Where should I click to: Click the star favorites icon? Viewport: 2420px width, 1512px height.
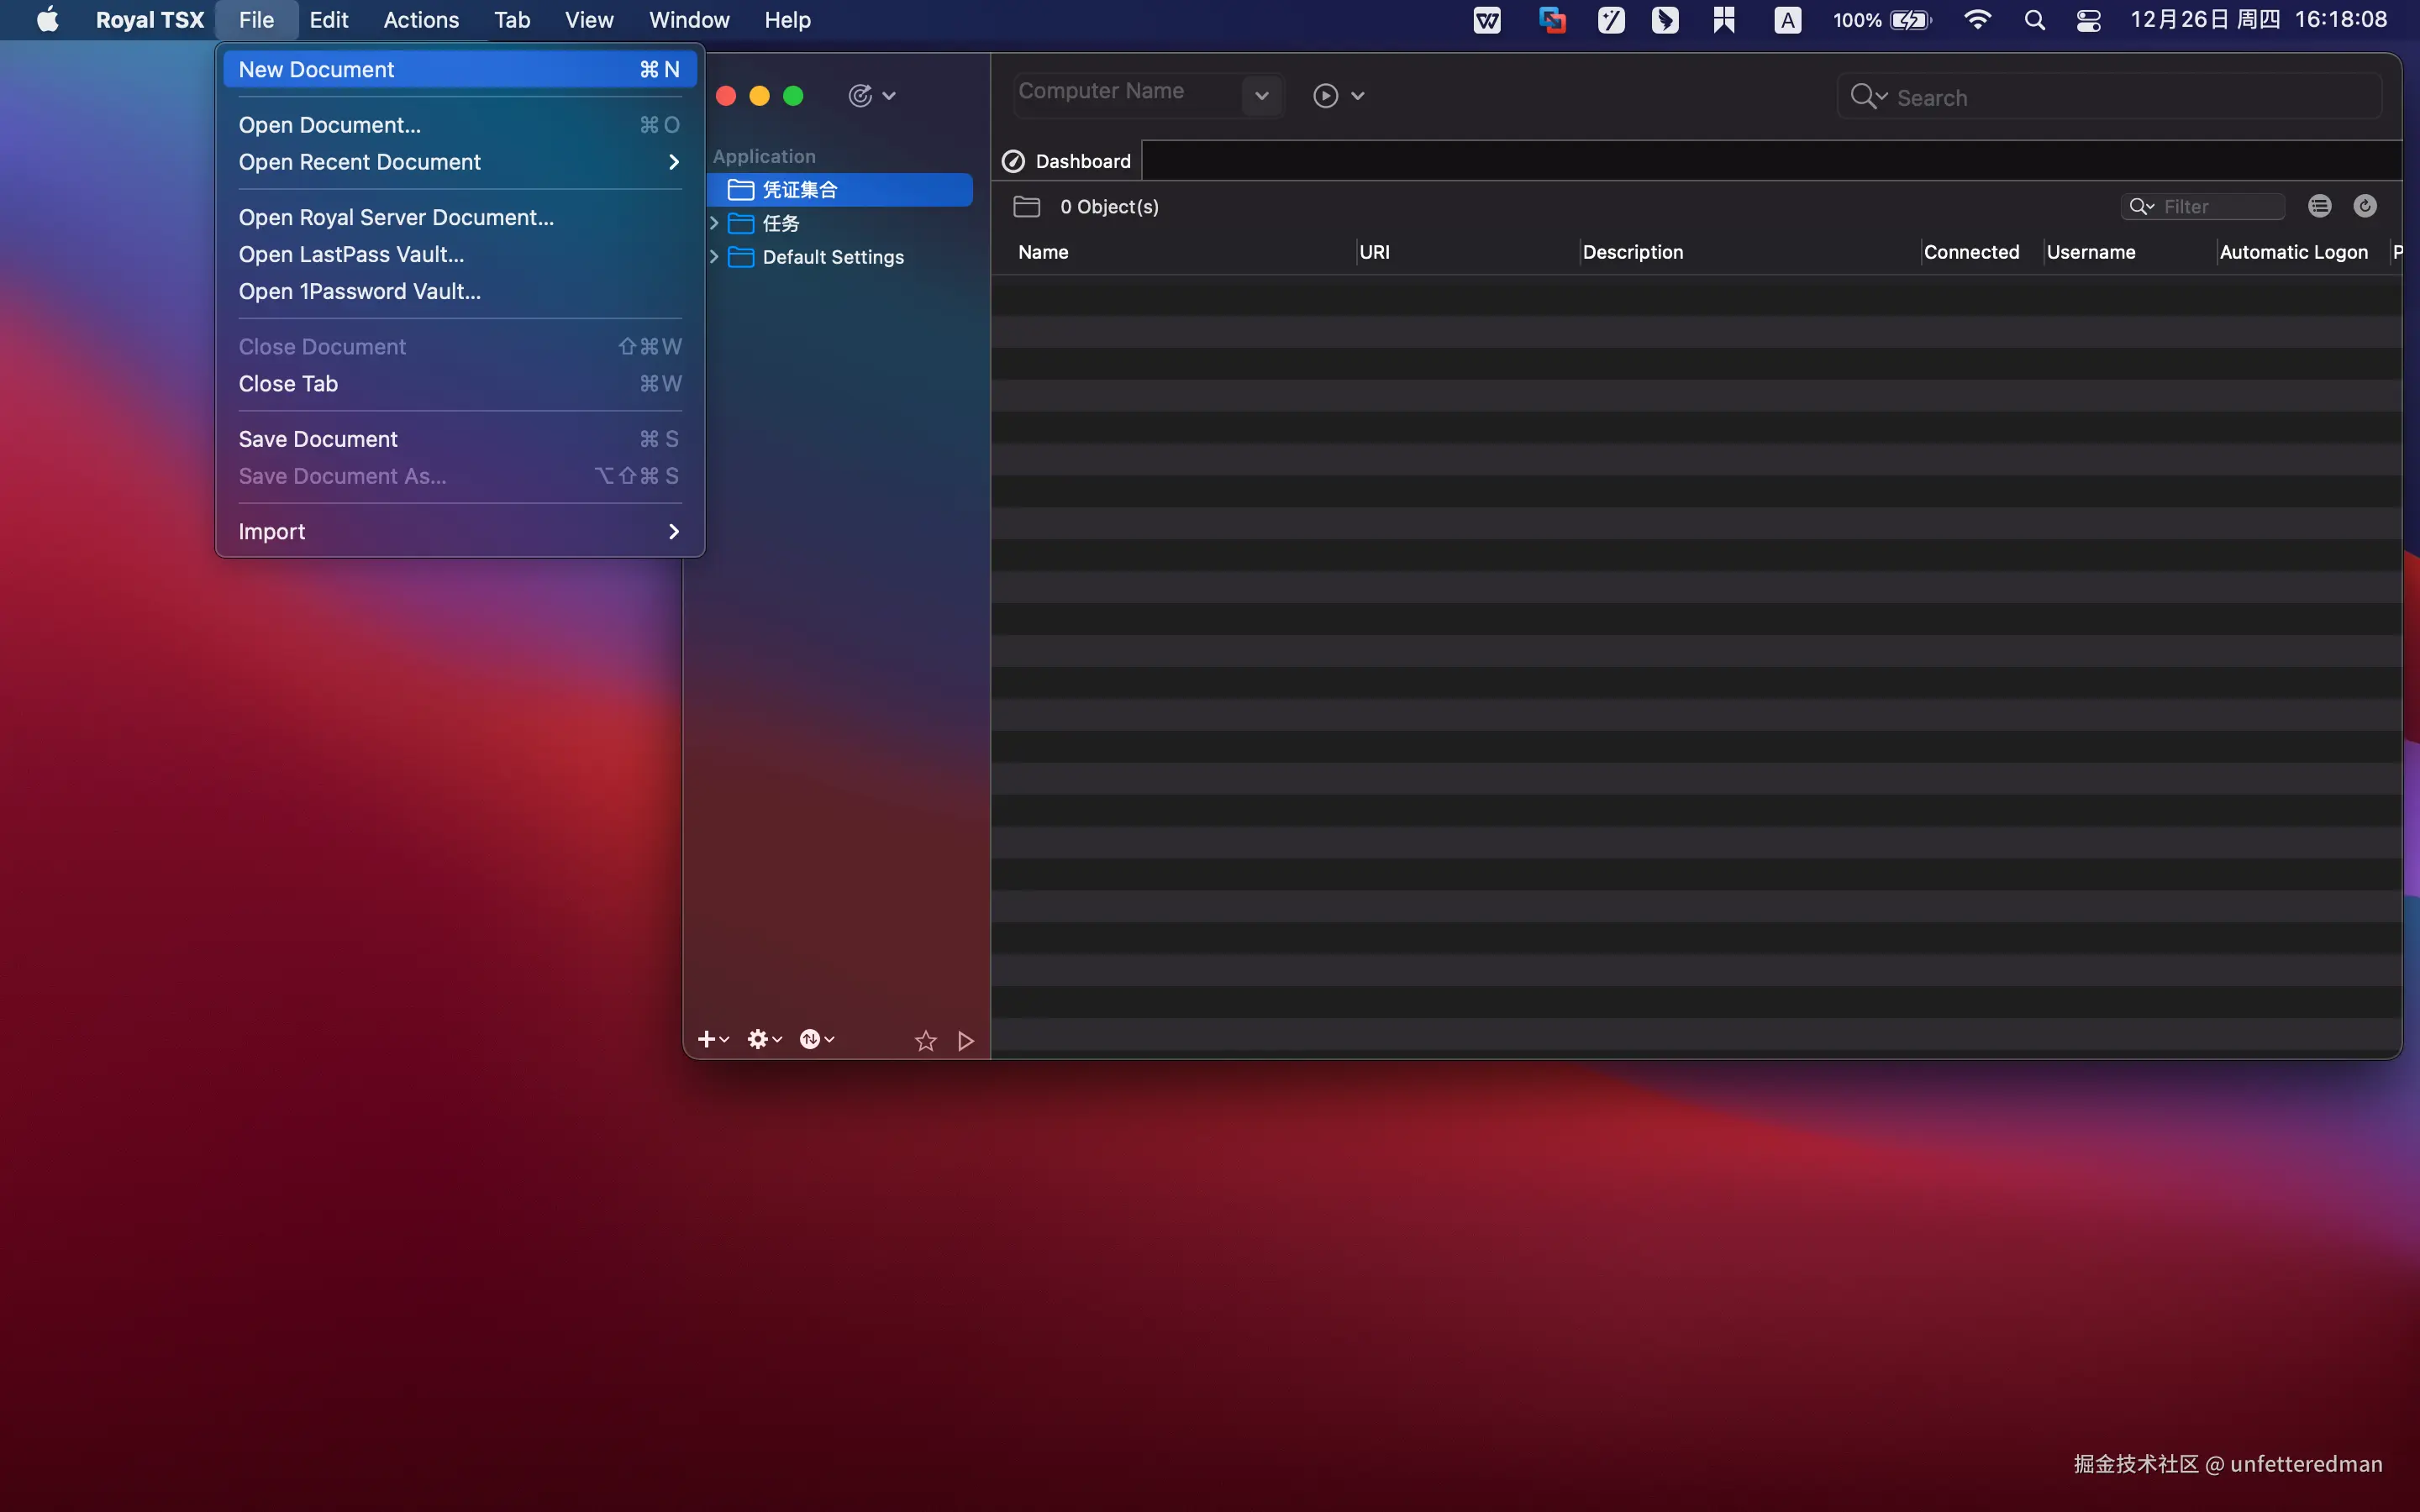point(925,1041)
